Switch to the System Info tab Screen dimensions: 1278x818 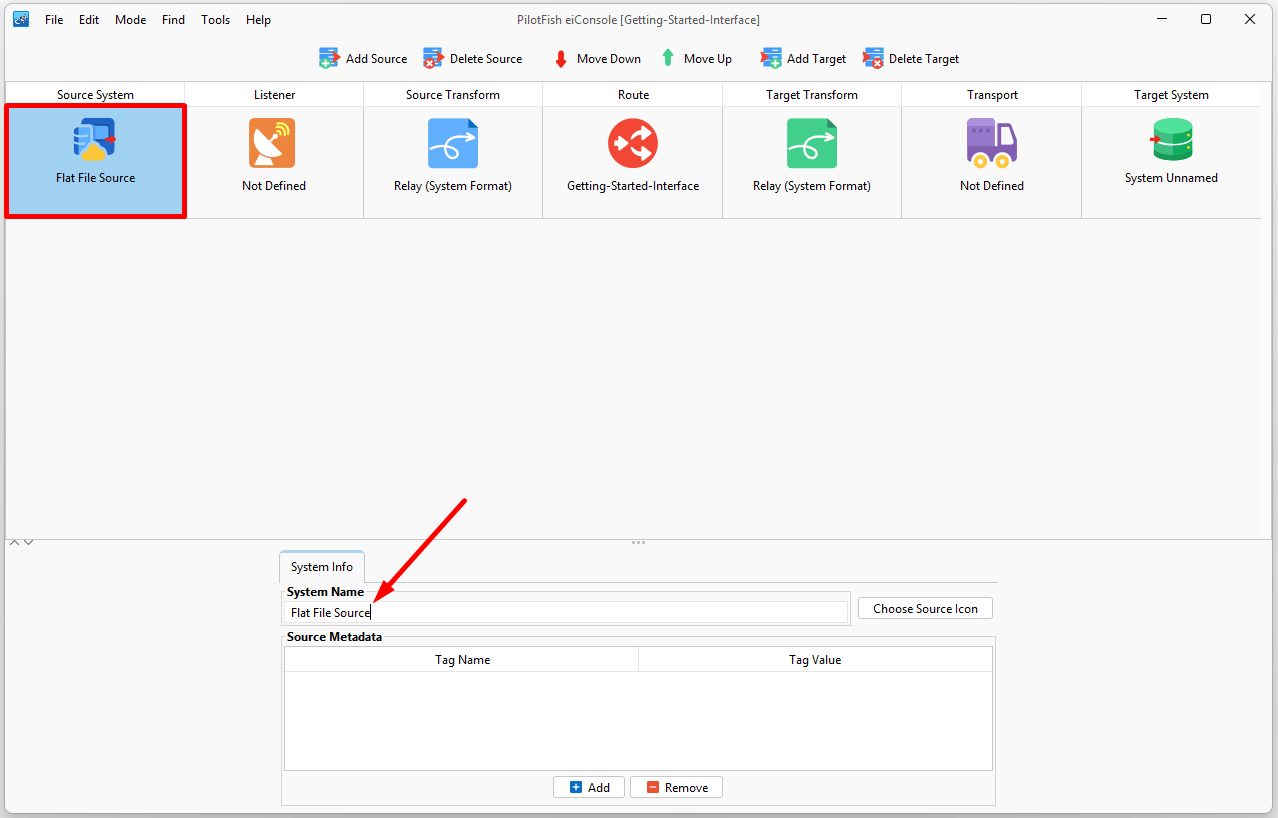point(322,567)
